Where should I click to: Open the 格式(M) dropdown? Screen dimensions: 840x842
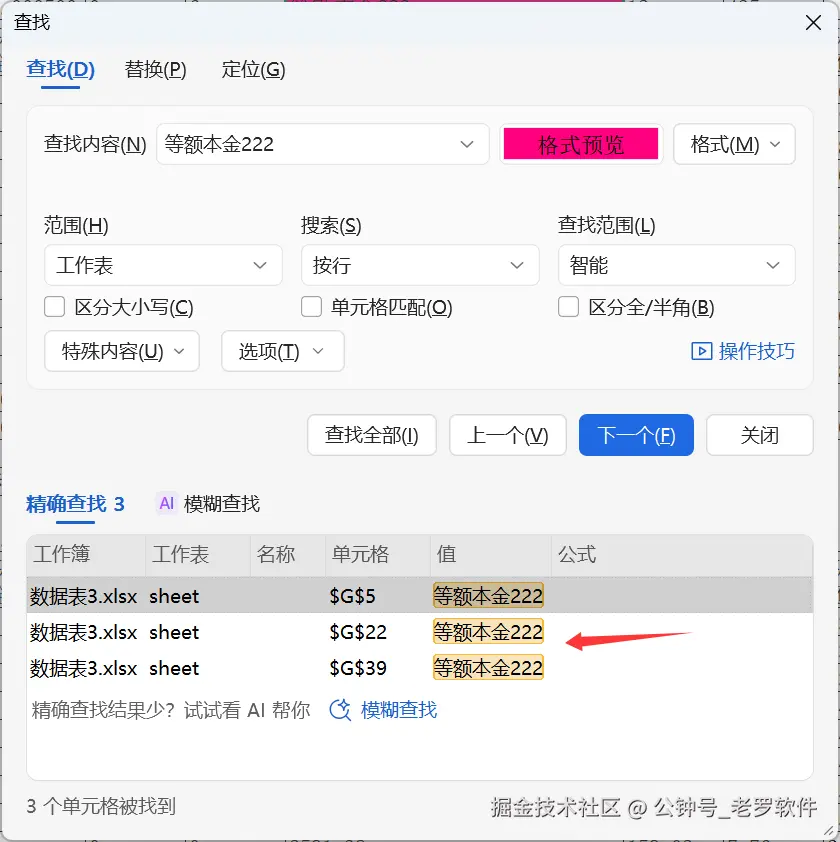[x=734, y=144]
